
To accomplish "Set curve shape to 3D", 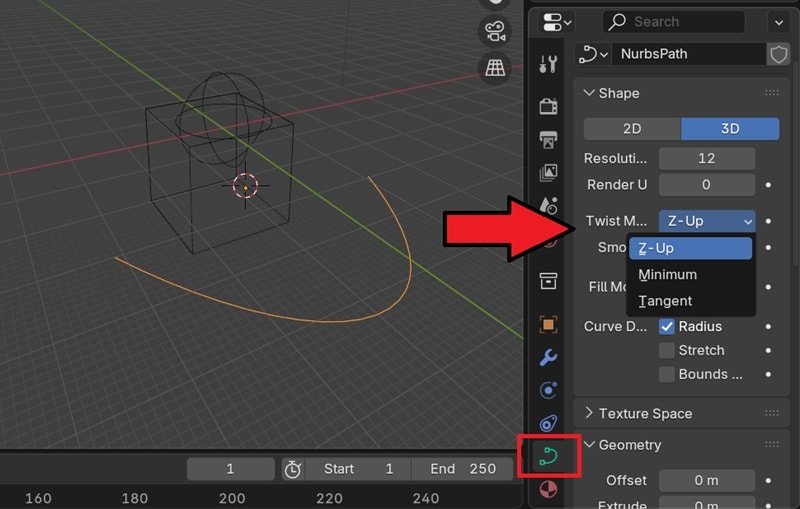I will coord(730,129).
